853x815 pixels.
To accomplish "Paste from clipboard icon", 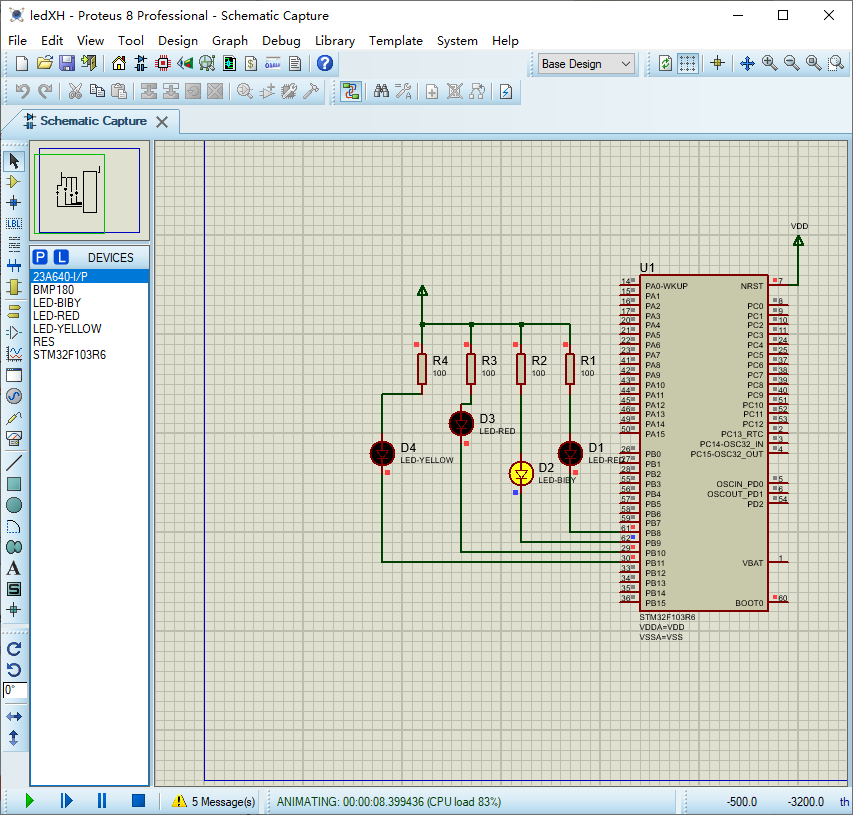I will coord(119,91).
